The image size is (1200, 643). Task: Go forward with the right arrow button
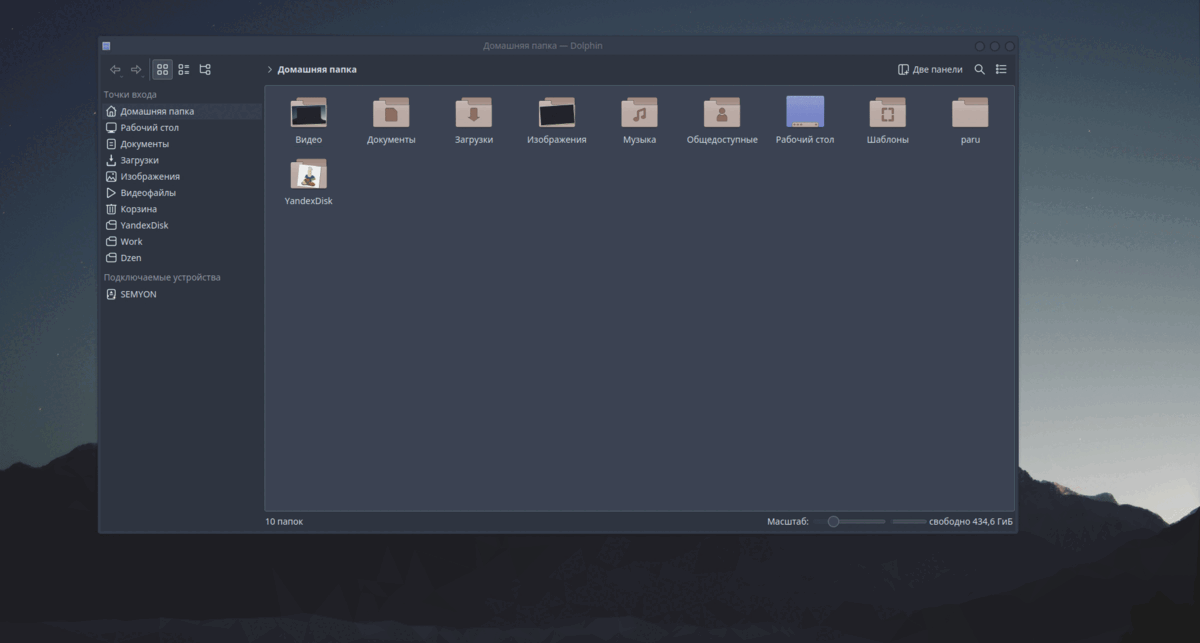pos(137,70)
